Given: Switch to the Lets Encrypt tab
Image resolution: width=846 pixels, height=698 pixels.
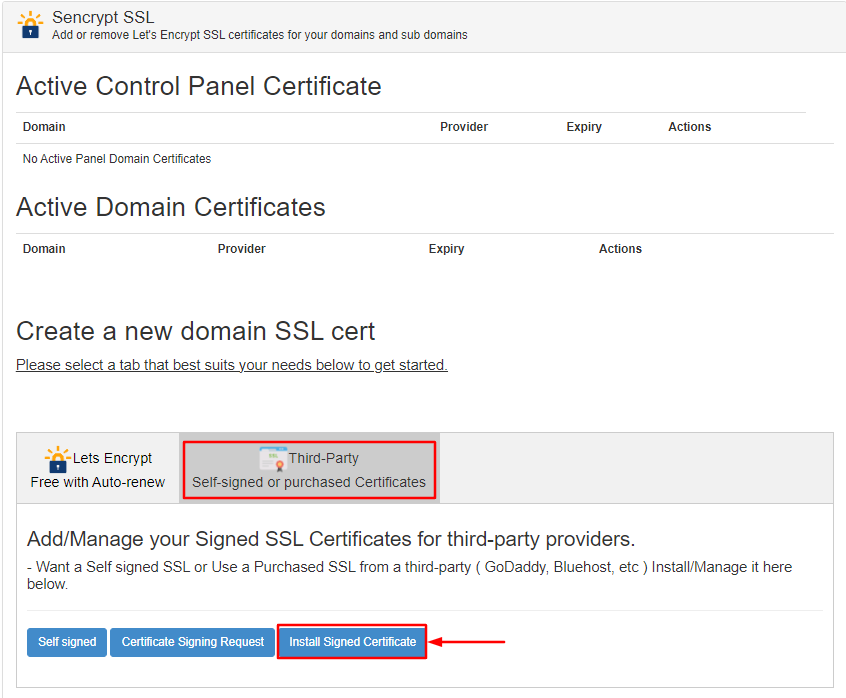Looking at the screenshot, I should (97, 468).
